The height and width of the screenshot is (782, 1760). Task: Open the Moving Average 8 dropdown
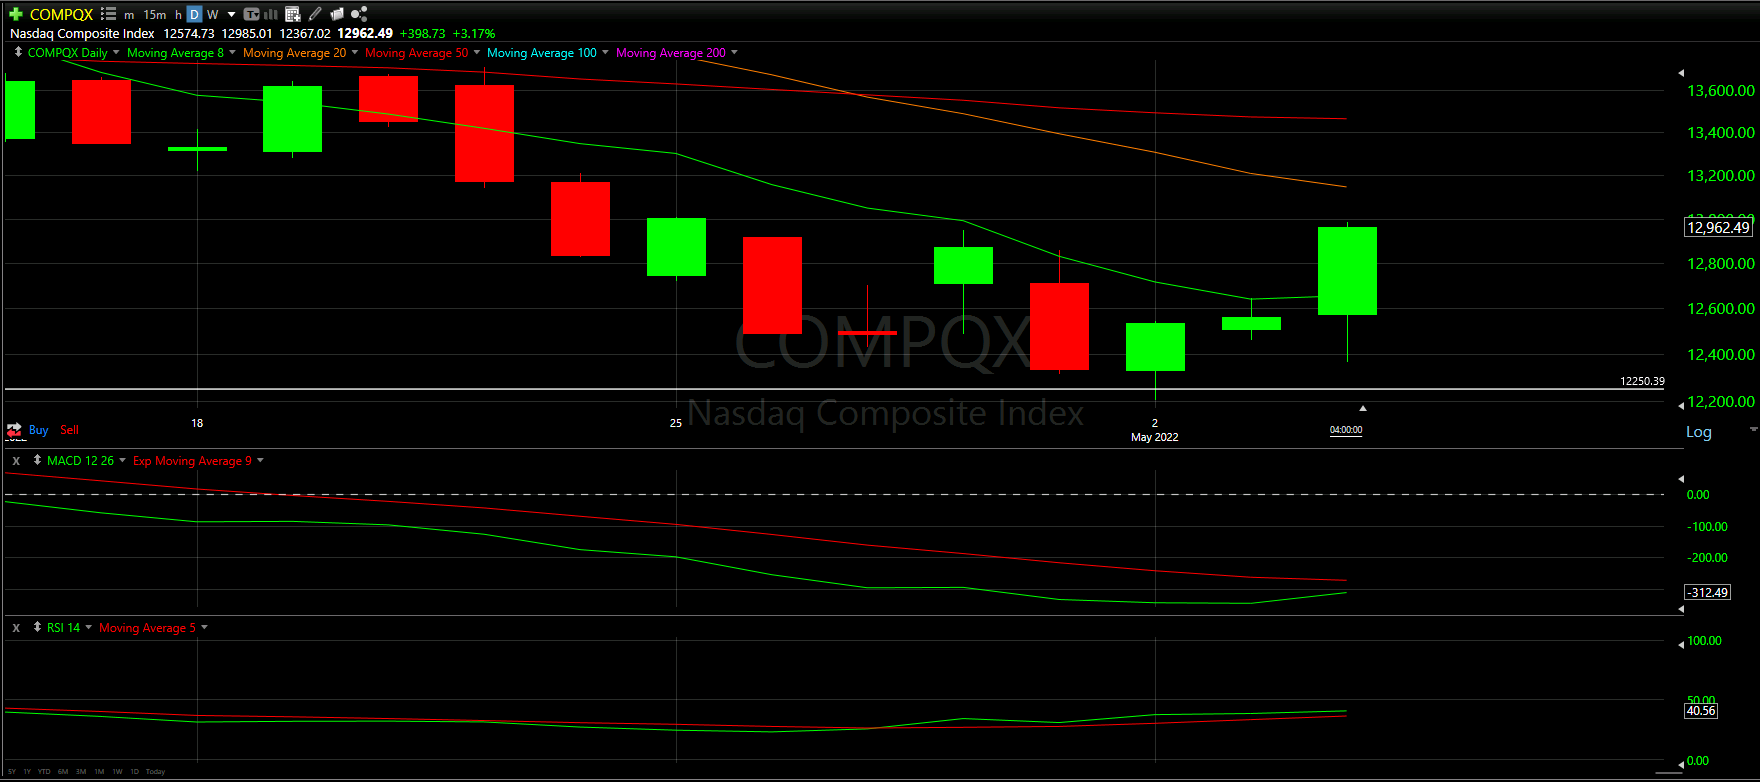232,52
